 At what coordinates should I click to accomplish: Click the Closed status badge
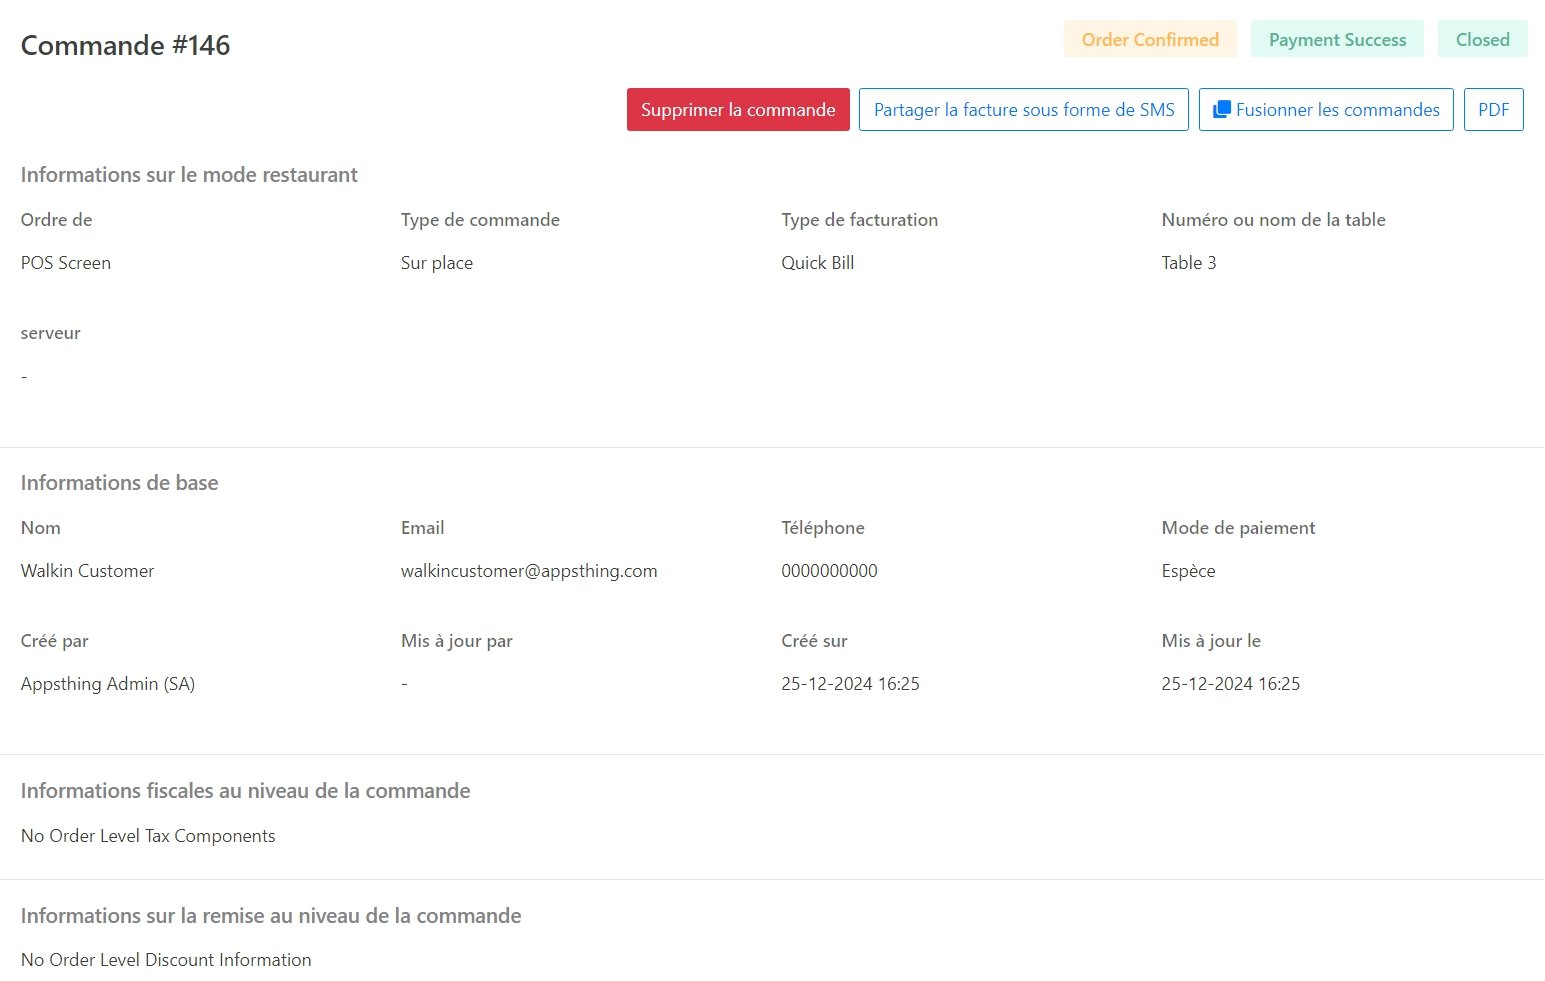1482,40
